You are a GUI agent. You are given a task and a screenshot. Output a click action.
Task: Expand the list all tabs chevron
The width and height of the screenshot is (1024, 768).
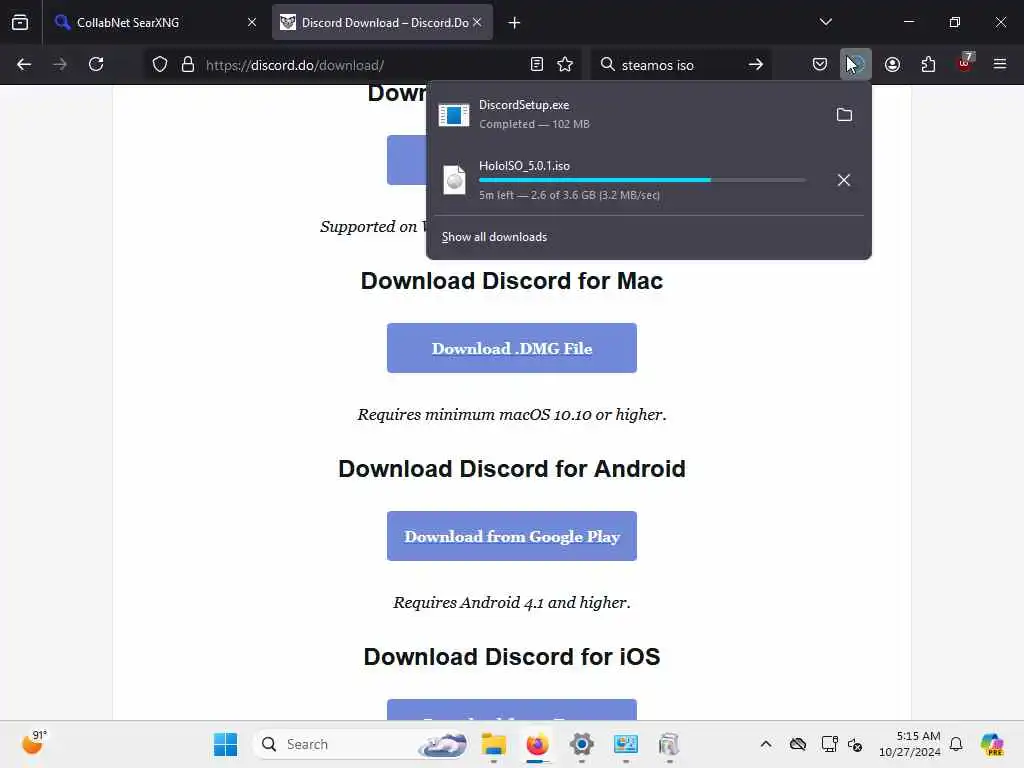[x=825, y=22]
